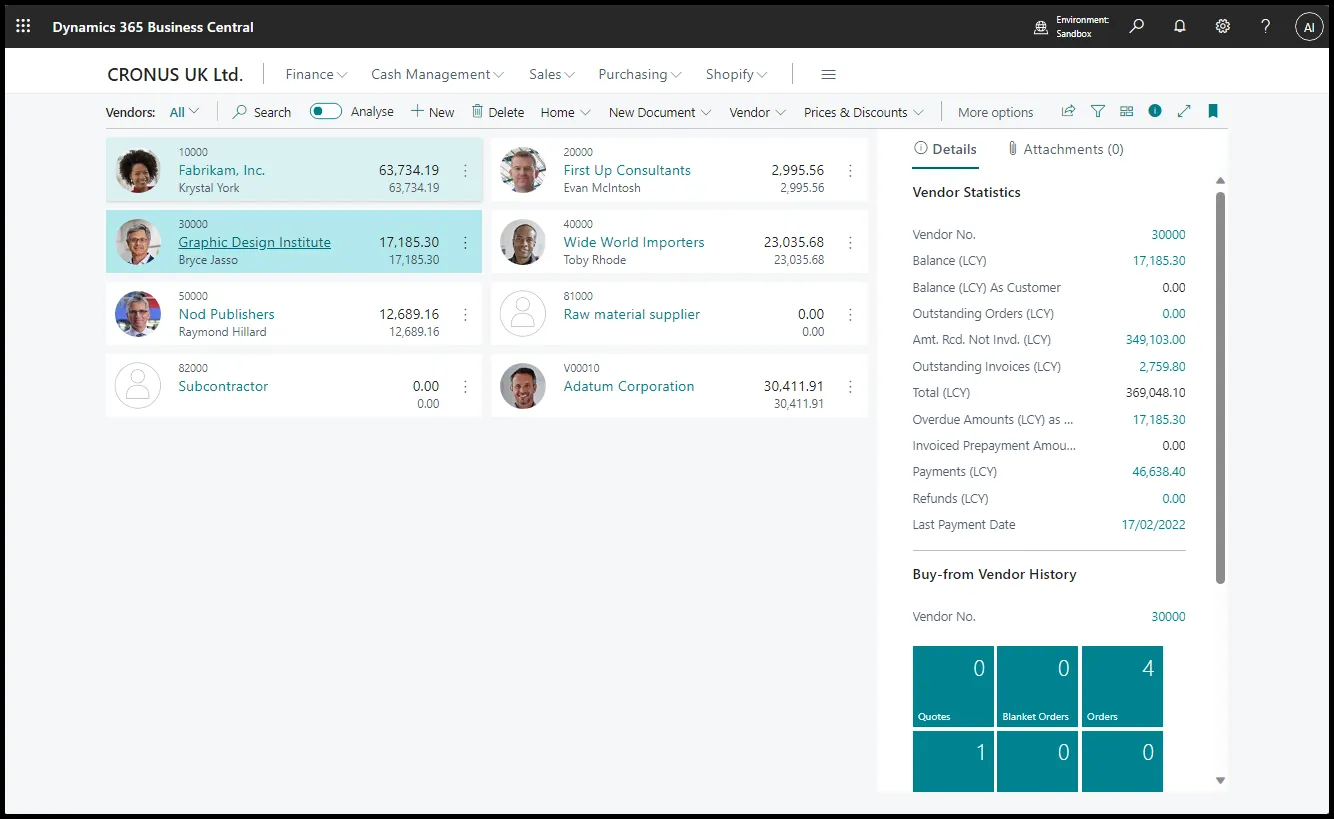The height and width of the screenshot is (819, 1334).
Task: Open the Adatum Corporation vendor link
Action: (629, 386)
